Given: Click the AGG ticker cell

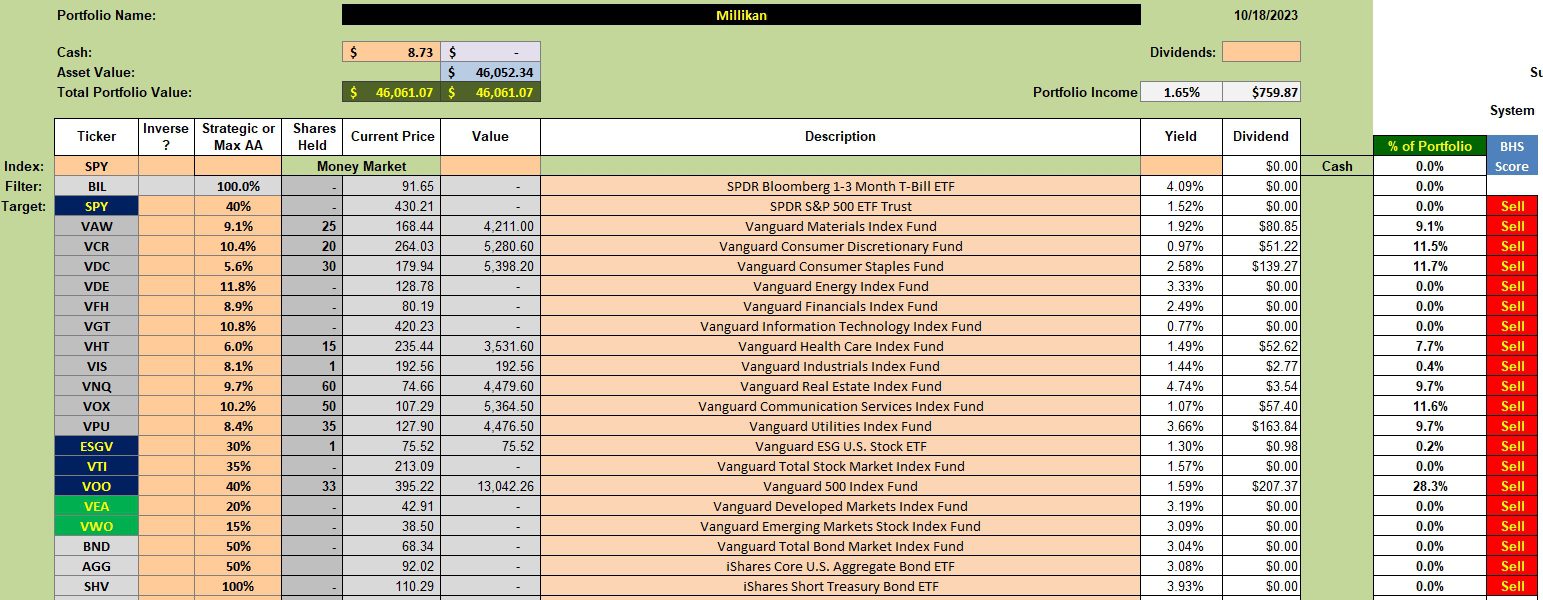Looking at the screenshot, I should point(96,566).
